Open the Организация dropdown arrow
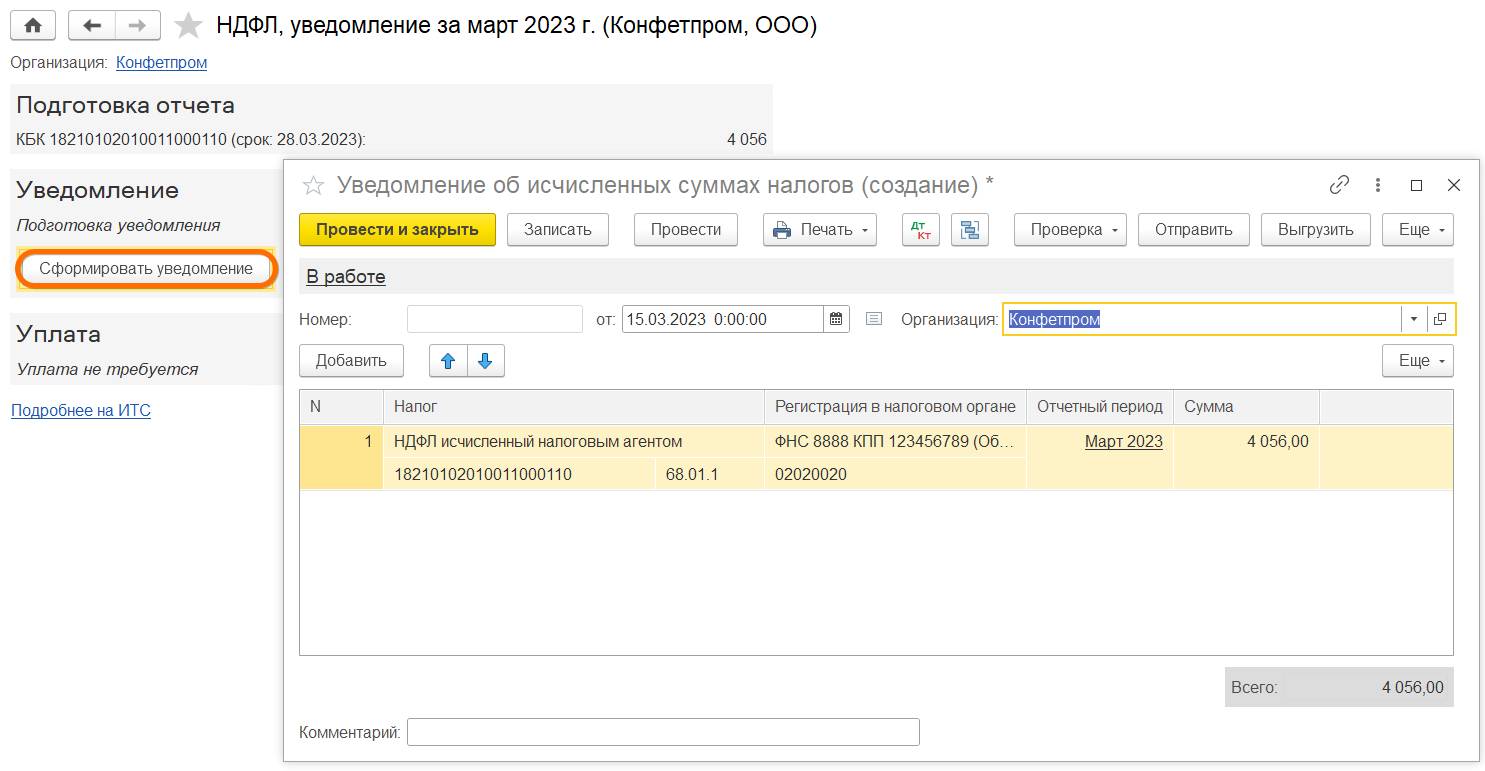The height and width of the screenshot is (771, 1485). click(1413, 319)
